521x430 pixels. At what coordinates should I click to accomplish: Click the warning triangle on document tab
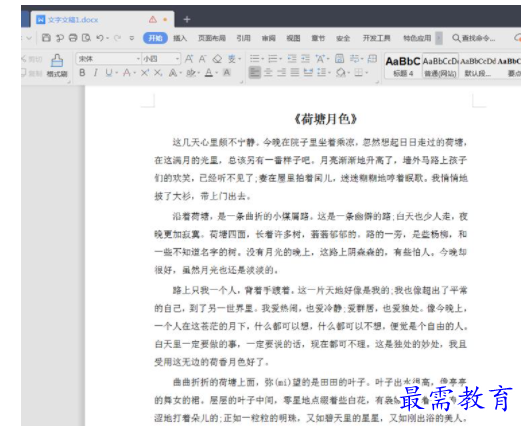(153, 19)
